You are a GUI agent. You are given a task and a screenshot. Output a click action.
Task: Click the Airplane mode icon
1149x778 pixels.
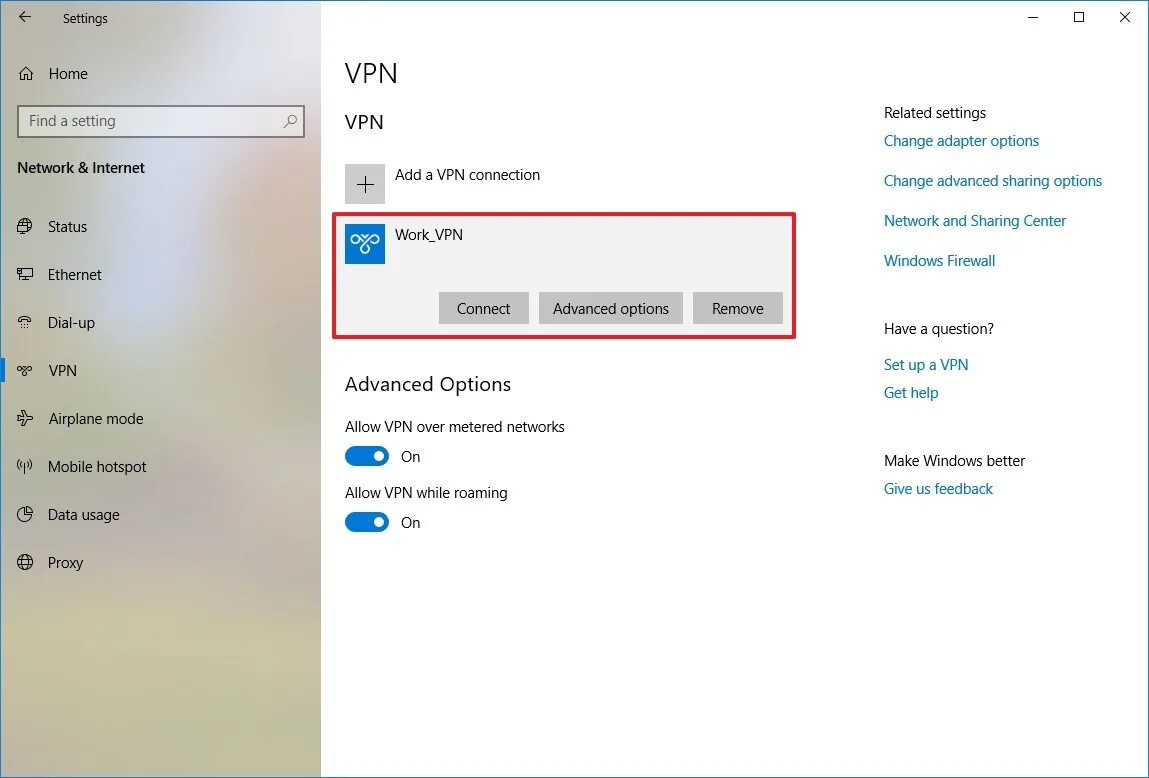coord(26,419)
